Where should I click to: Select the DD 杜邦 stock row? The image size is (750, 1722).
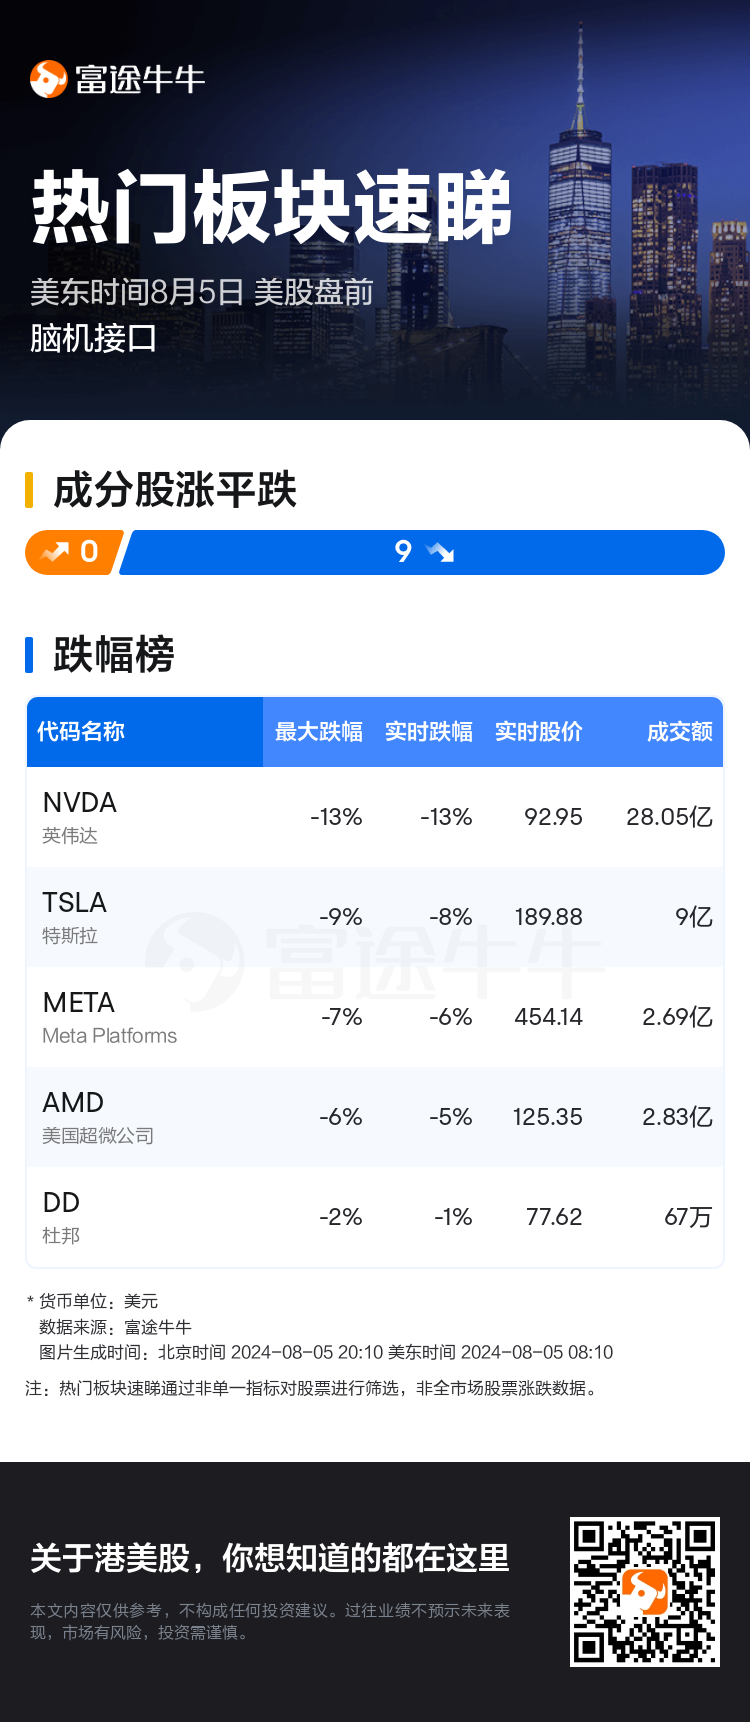374,1217
